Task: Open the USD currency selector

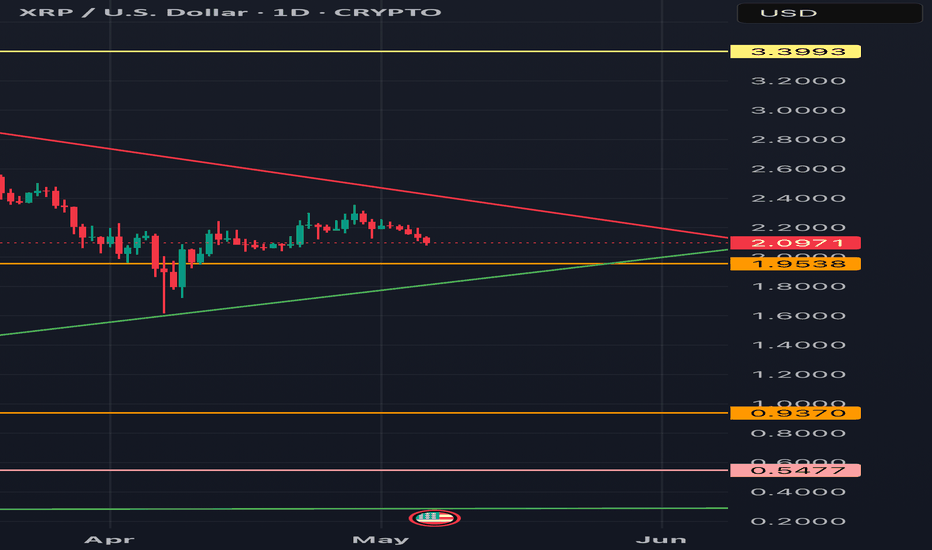Action: click(829, 13)
